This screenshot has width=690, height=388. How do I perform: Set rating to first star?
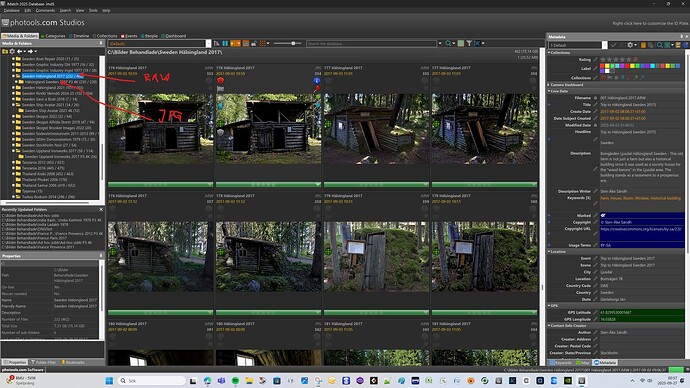[x=602, y=59]
